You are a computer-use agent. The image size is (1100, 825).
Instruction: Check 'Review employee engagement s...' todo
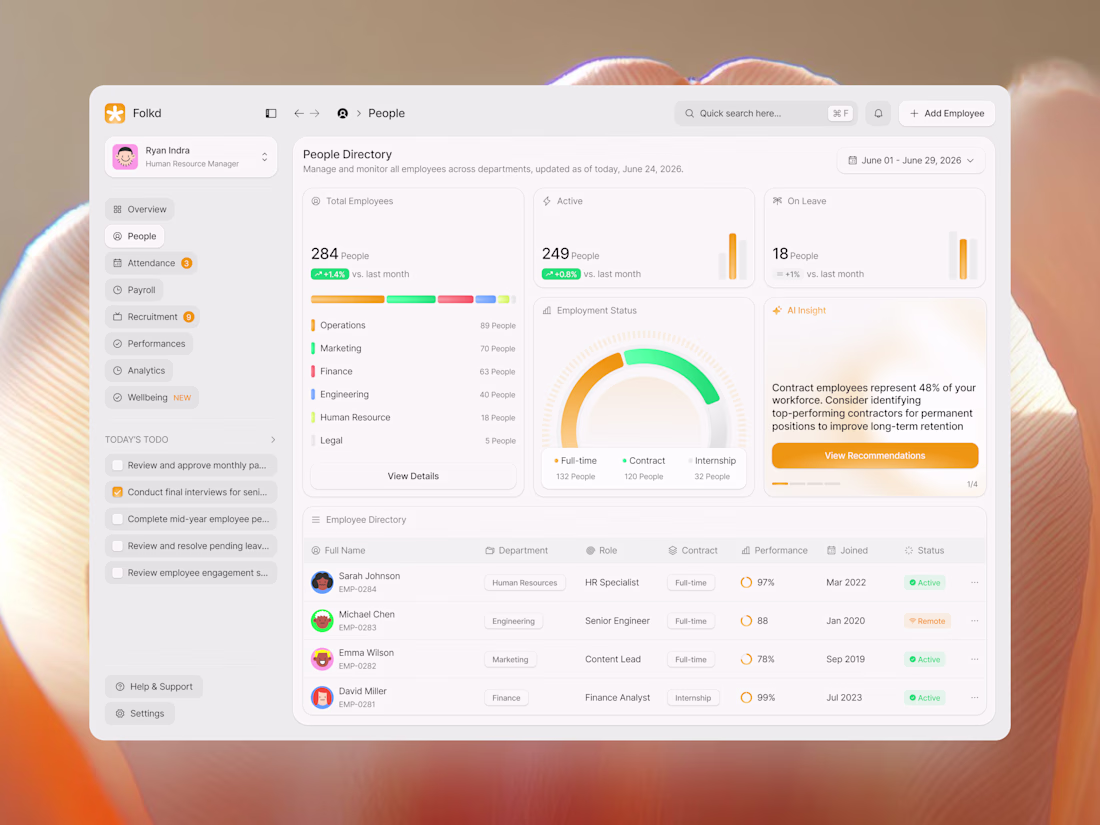118,572
